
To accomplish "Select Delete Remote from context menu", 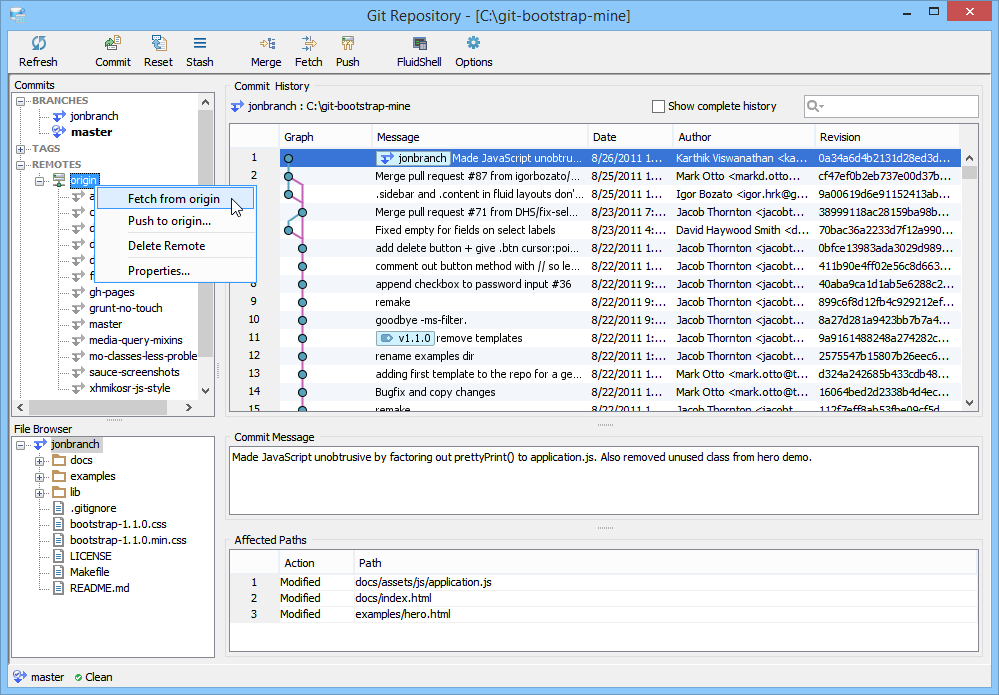I will coord(166,246).
